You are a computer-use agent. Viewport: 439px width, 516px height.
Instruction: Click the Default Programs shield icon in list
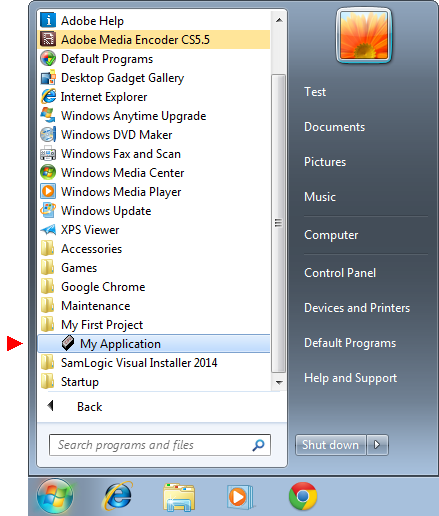[x=48, y=58]
